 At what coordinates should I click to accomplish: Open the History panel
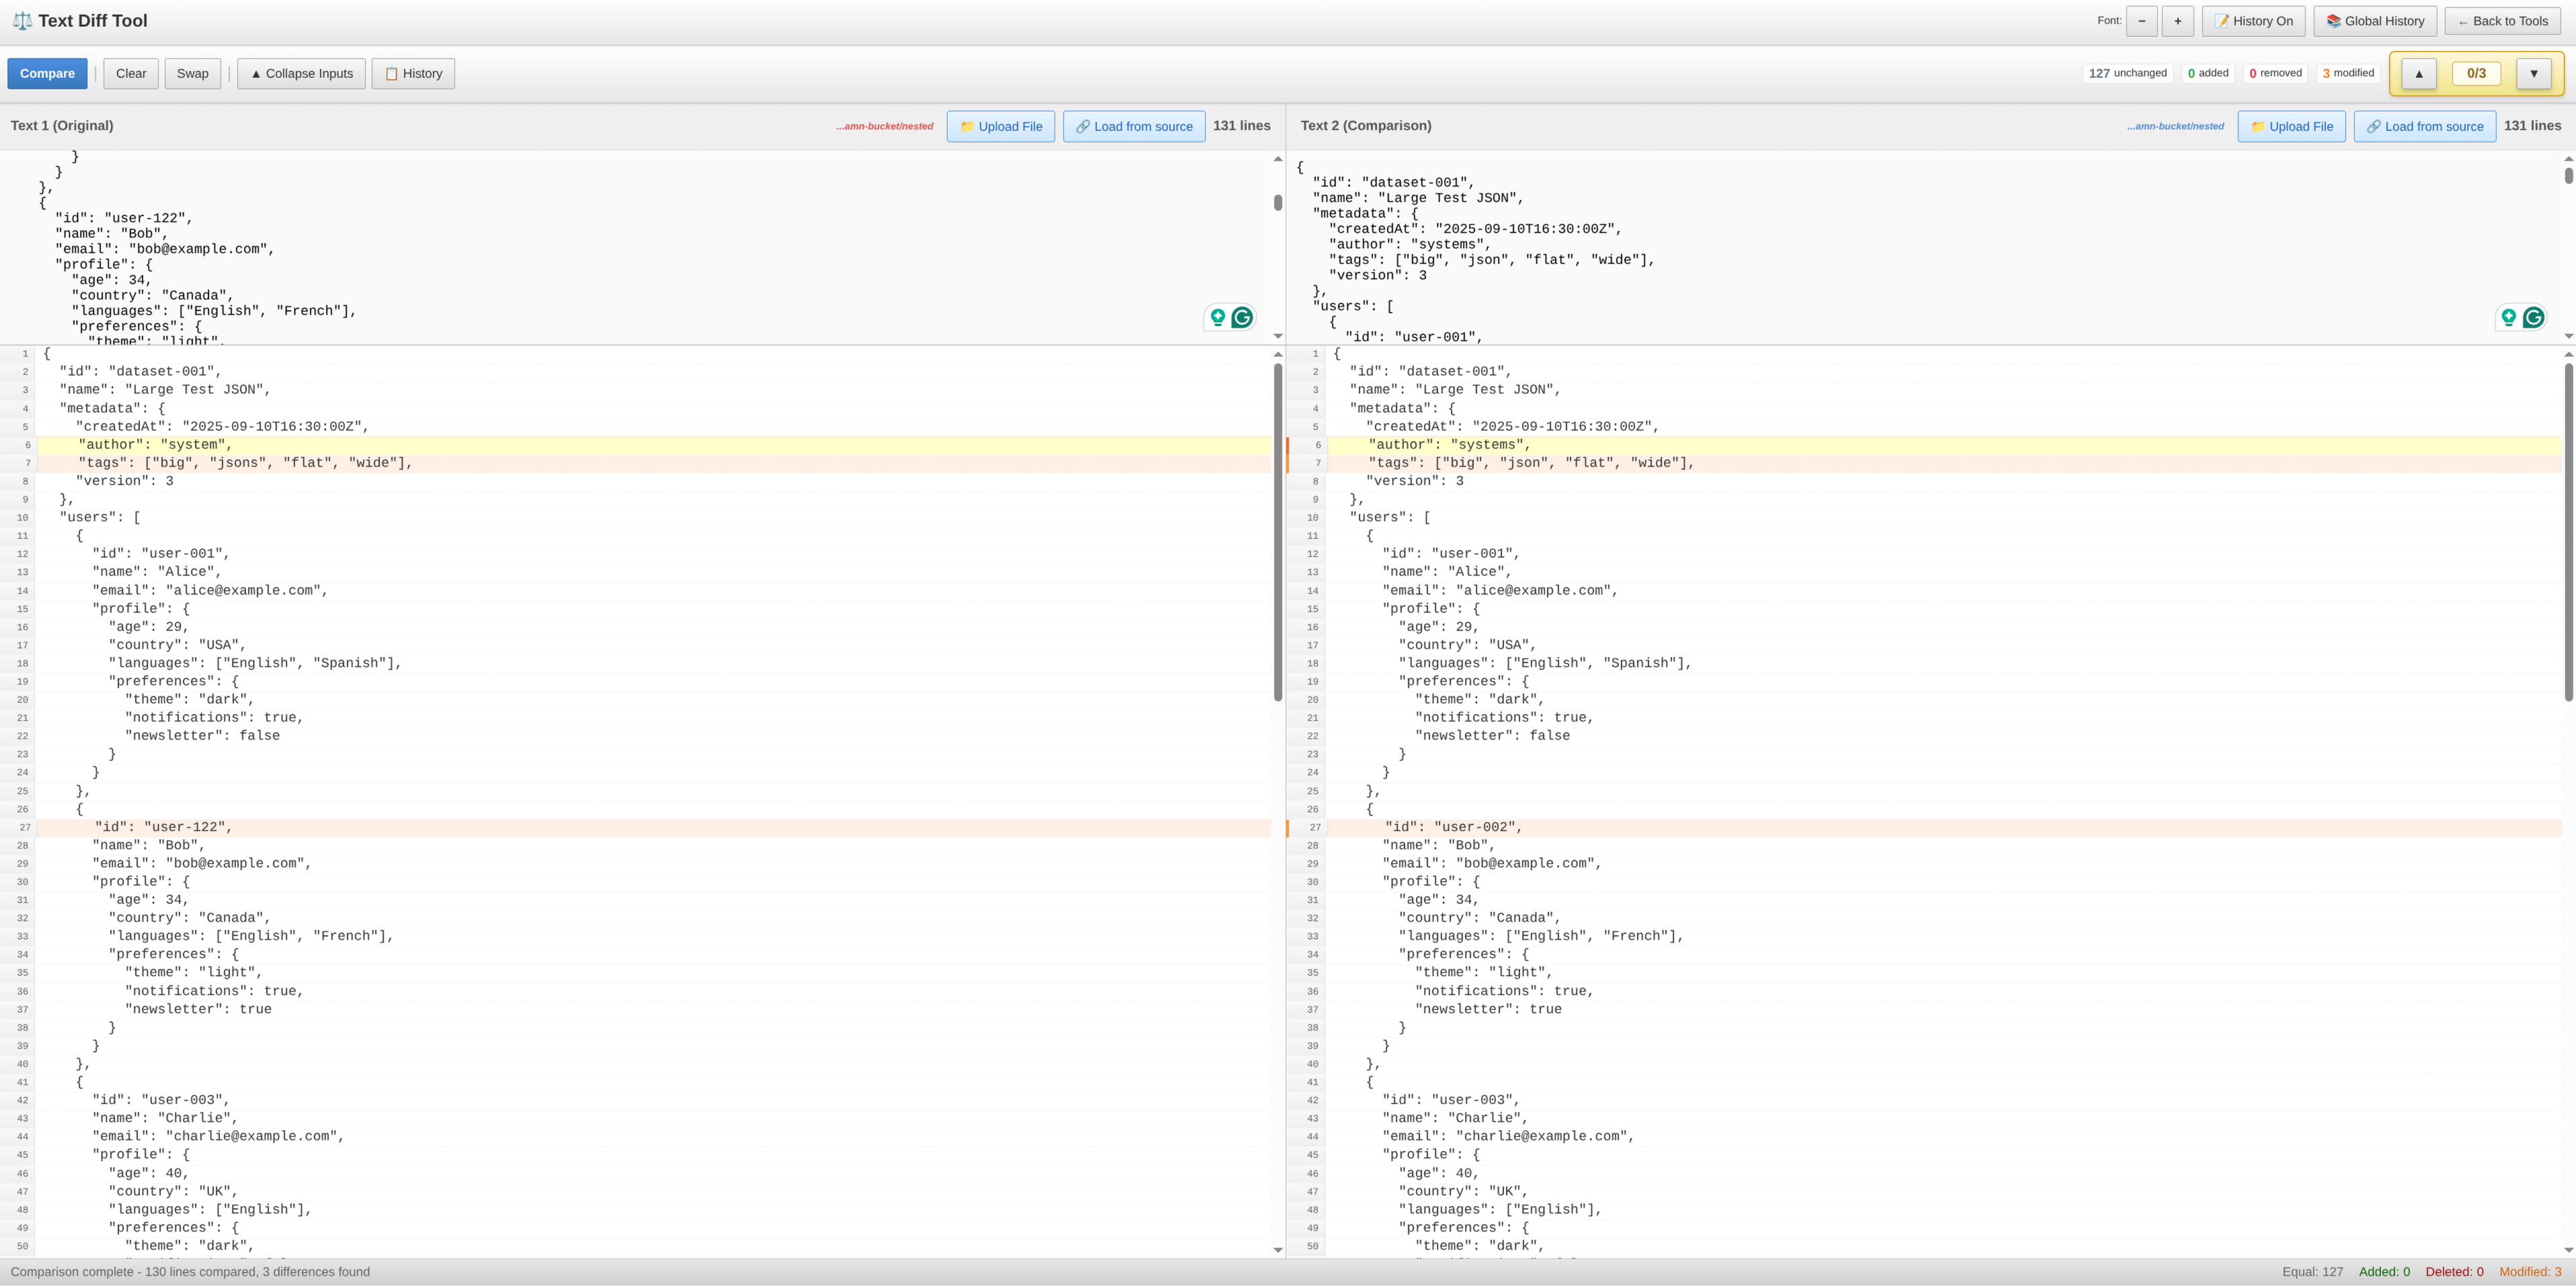tap(413, 73)
